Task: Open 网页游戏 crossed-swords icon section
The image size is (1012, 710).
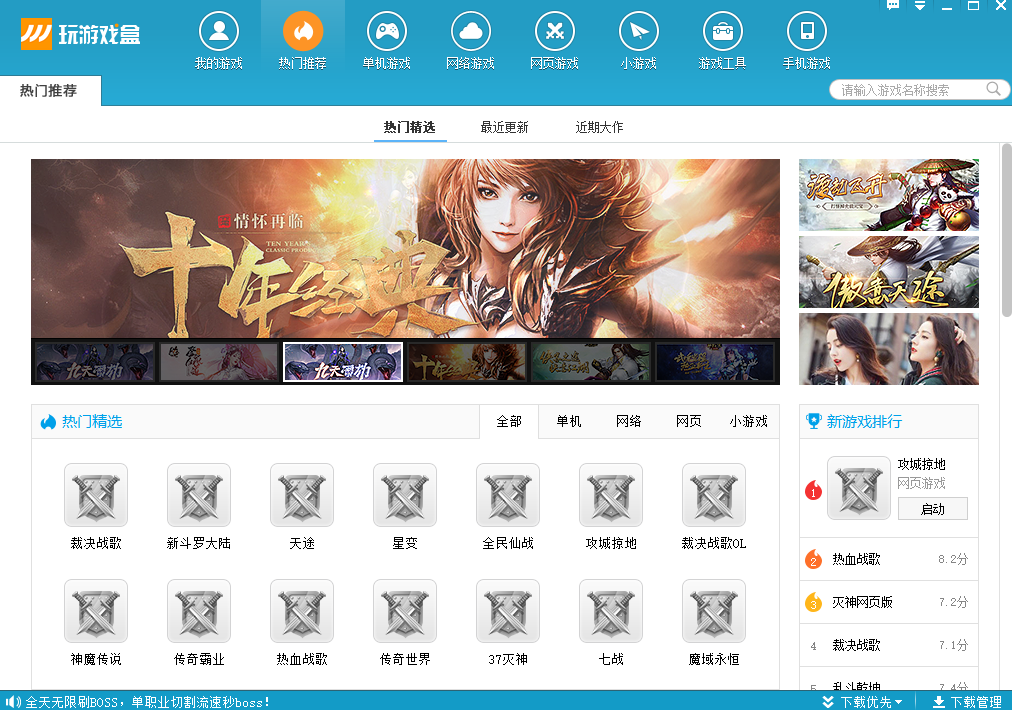Action: (554, 40)
